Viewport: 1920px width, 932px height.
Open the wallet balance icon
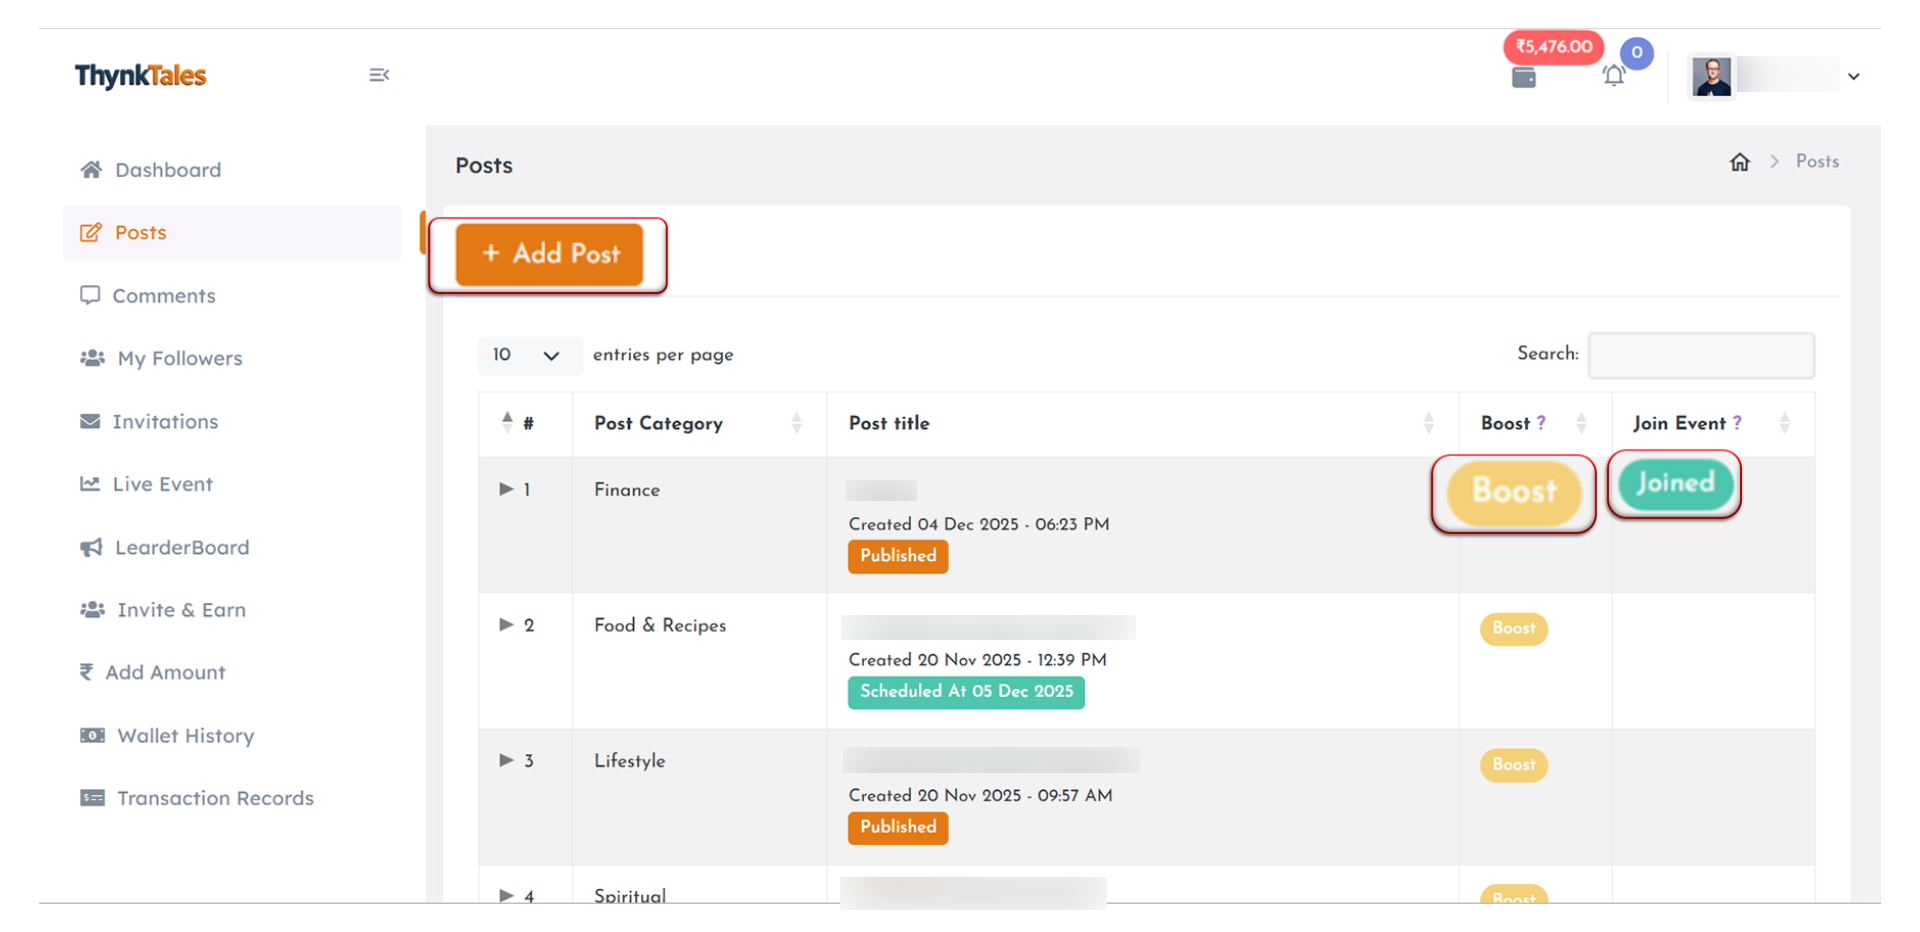1523,77
